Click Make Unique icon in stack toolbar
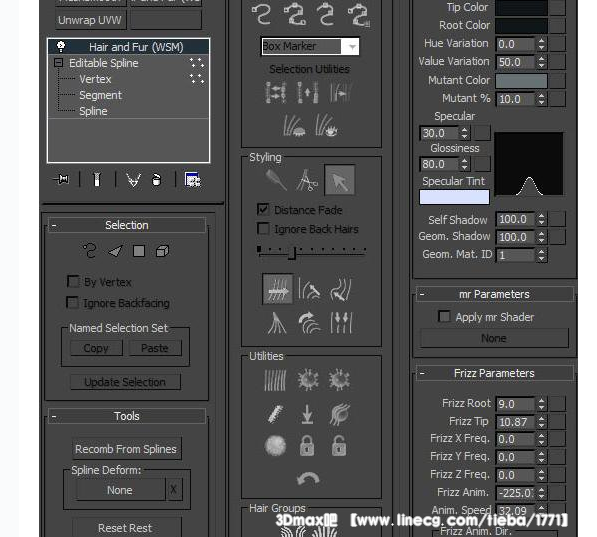Screen dimensions: 597x537 pos(133,180)
